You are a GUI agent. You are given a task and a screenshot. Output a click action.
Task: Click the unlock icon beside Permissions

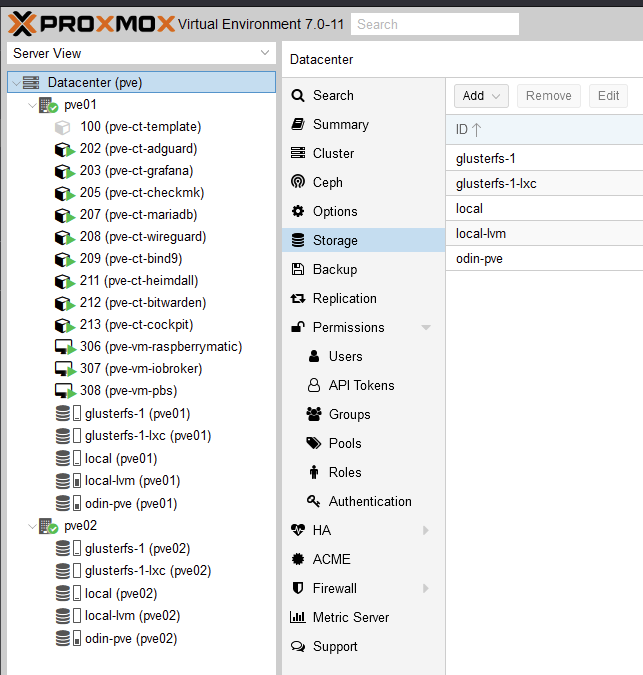click(x=298, y=327)
